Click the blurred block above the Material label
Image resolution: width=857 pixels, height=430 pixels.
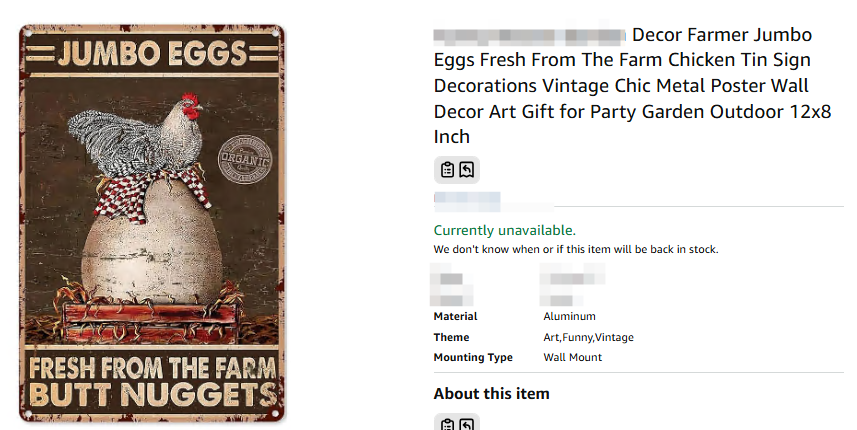450,285
